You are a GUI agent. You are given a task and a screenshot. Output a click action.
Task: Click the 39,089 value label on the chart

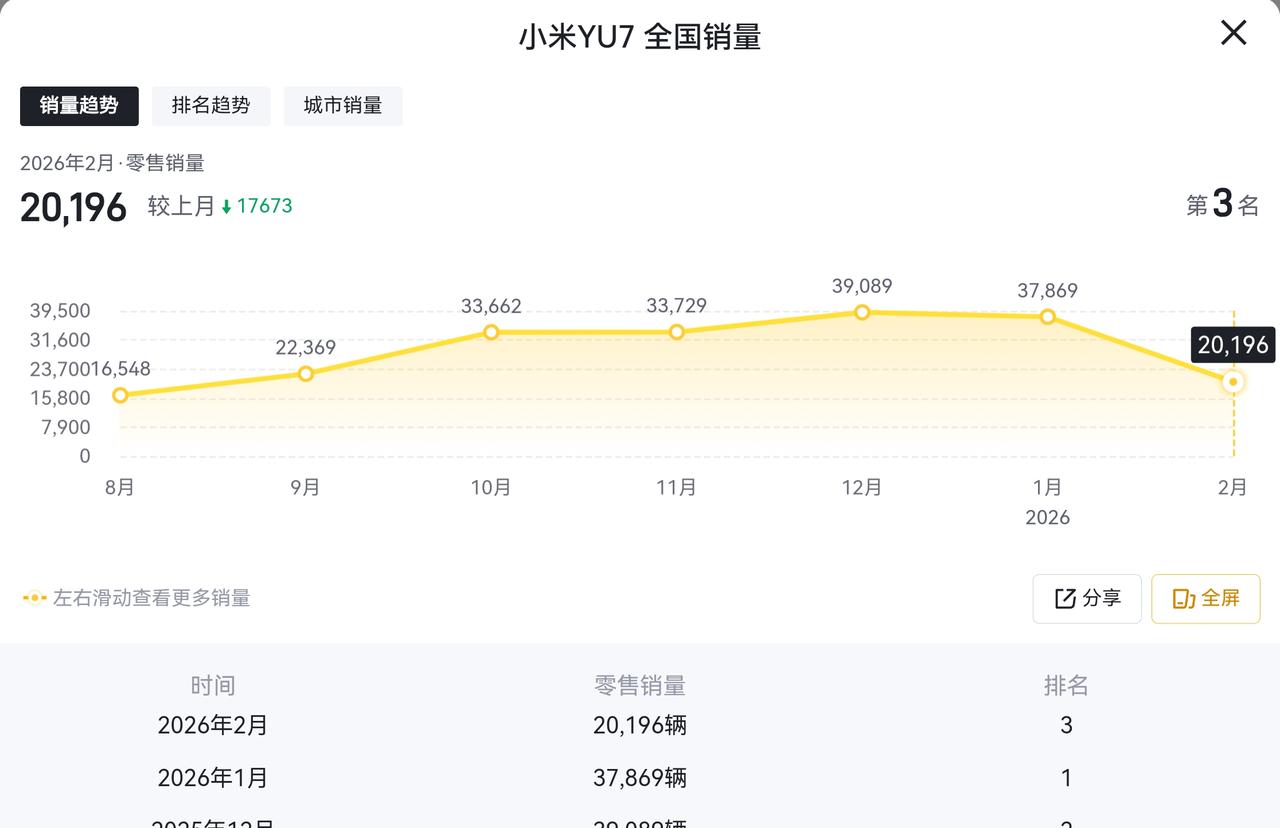click(x=862, y=286)
